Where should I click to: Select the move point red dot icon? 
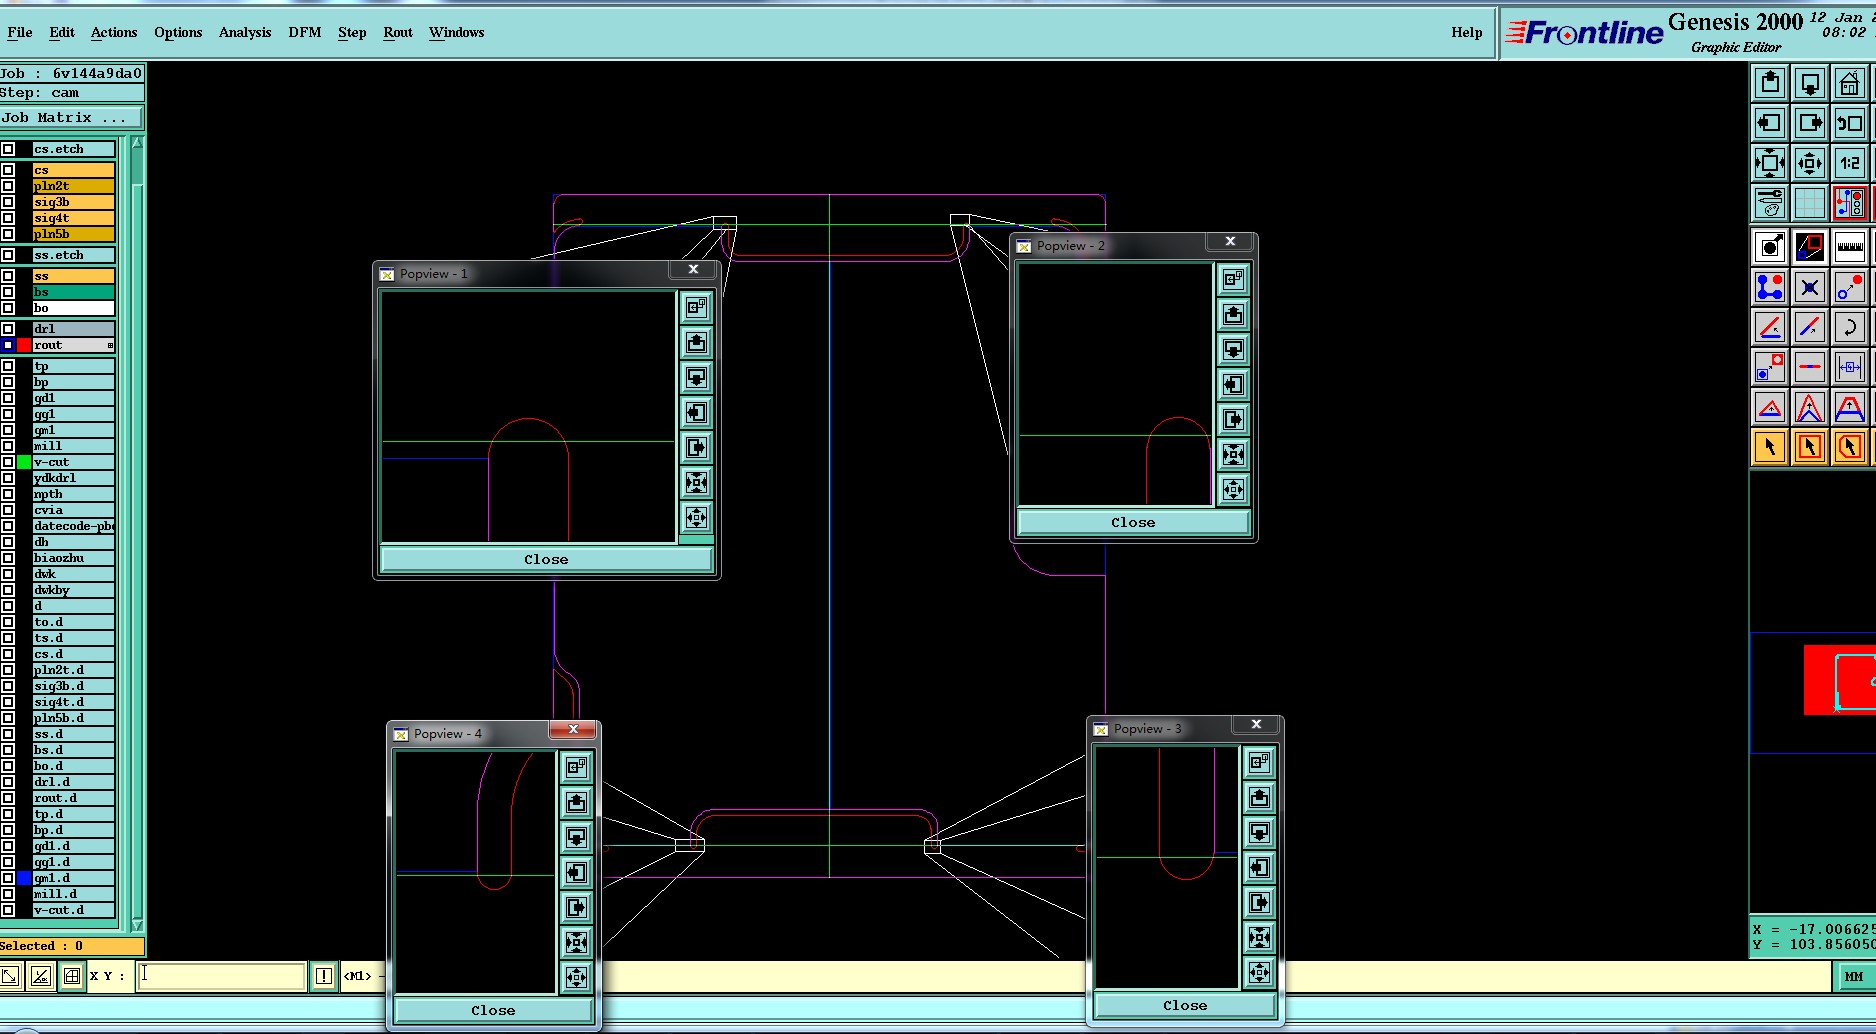point(1850,287)
